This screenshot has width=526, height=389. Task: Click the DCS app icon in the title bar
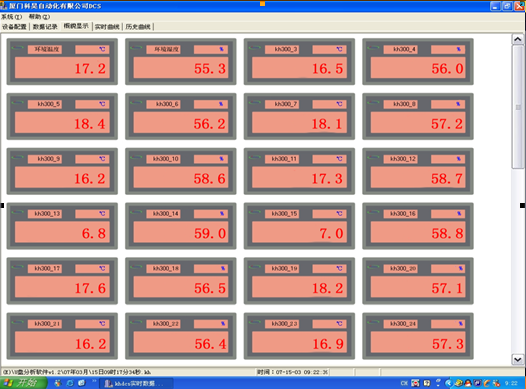pos(4,6)
